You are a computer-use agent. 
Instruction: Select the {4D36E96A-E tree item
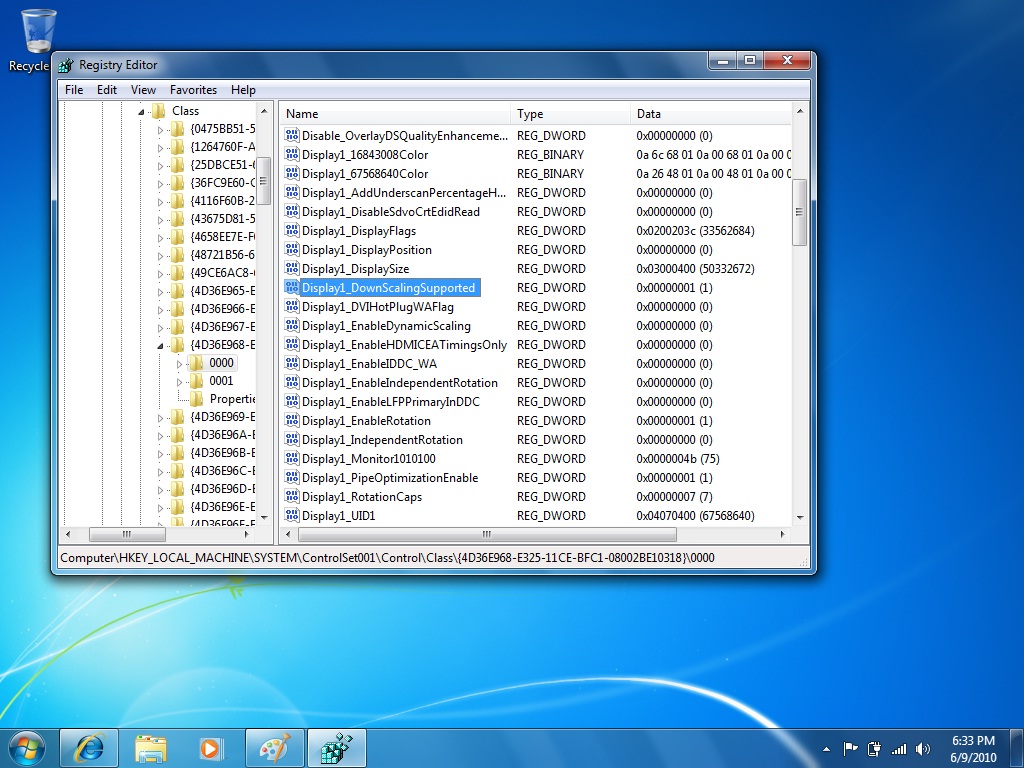[223, 434]
